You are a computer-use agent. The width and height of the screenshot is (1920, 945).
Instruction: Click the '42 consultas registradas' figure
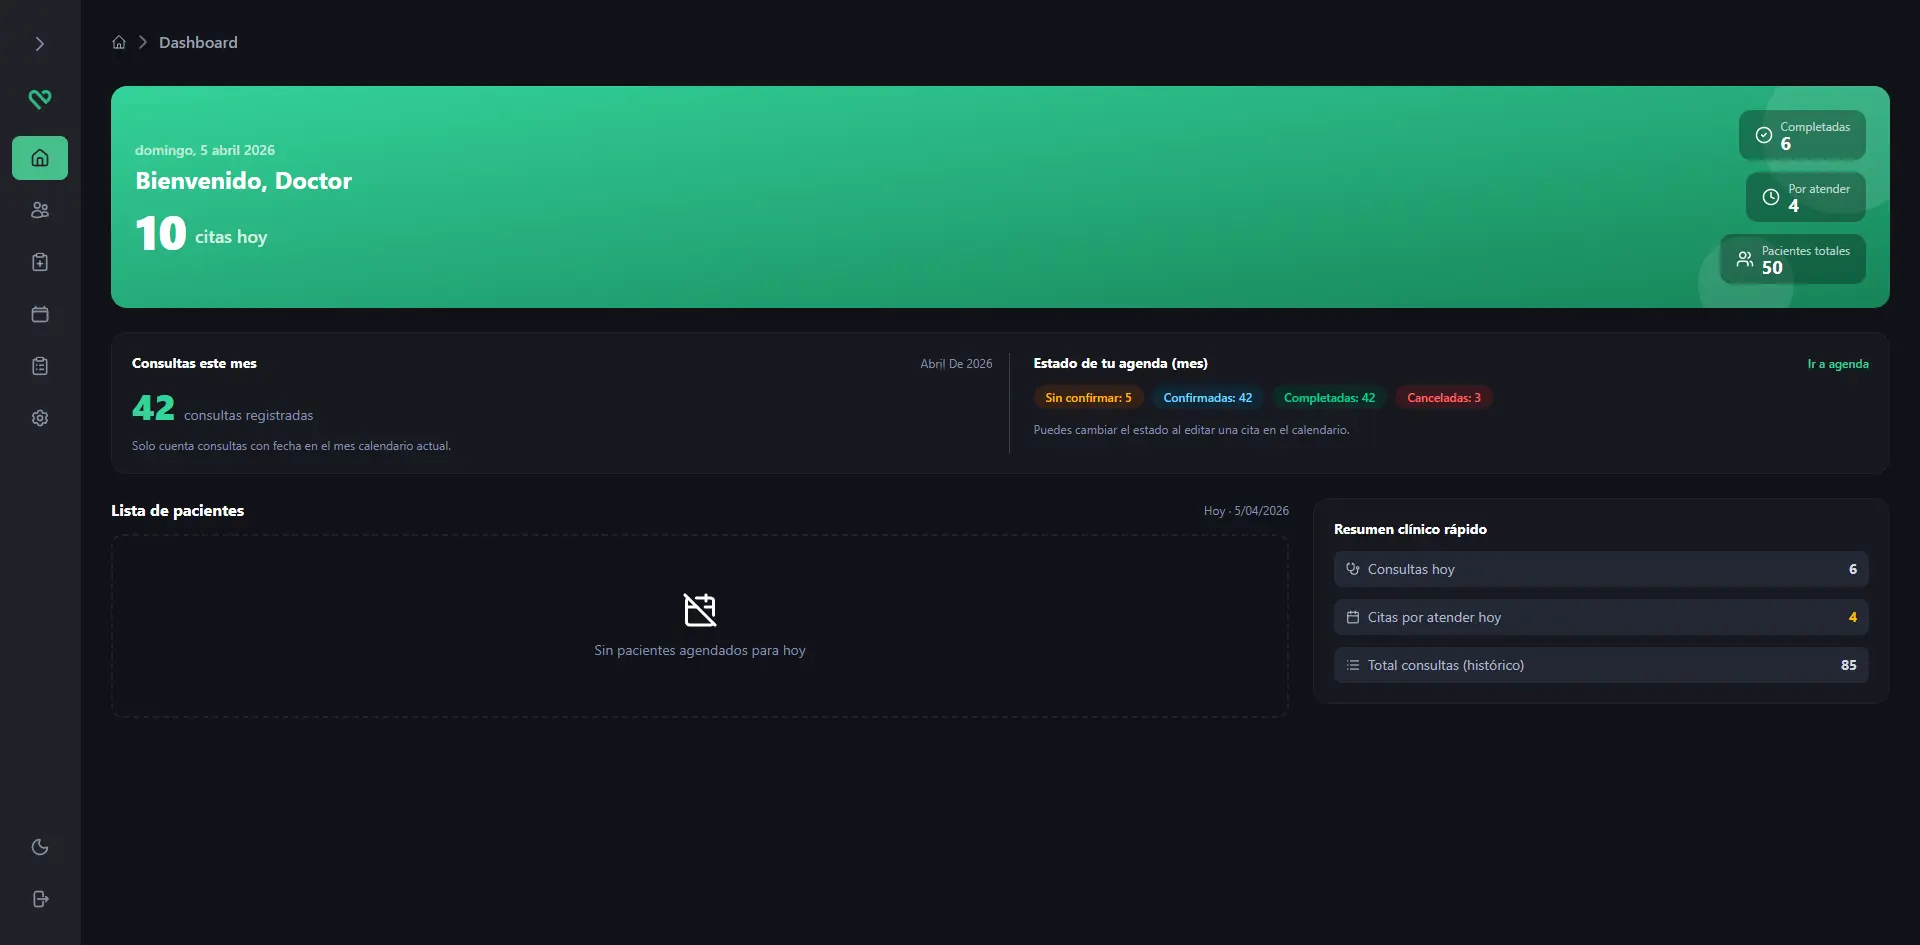click(x=222, y=408)
